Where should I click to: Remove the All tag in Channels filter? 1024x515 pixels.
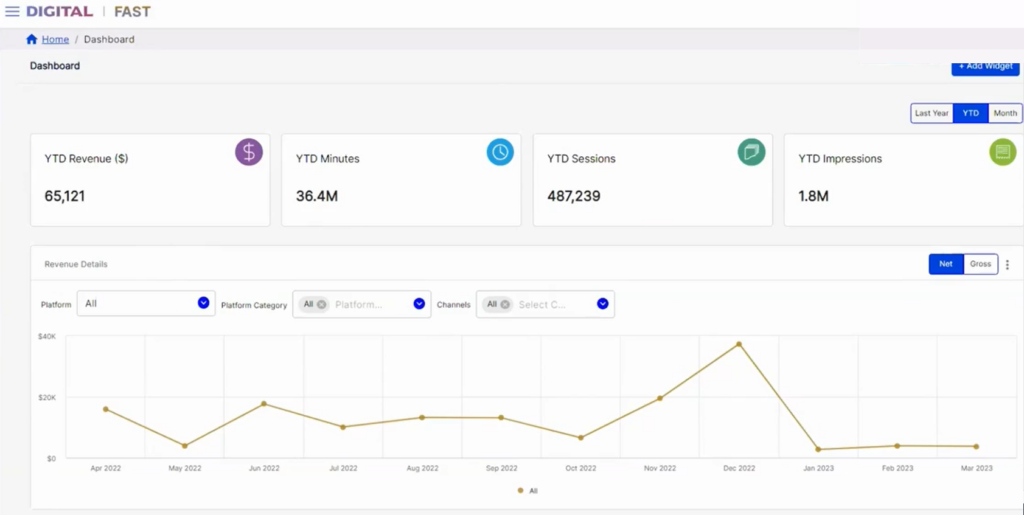click(x=505, y=305)
